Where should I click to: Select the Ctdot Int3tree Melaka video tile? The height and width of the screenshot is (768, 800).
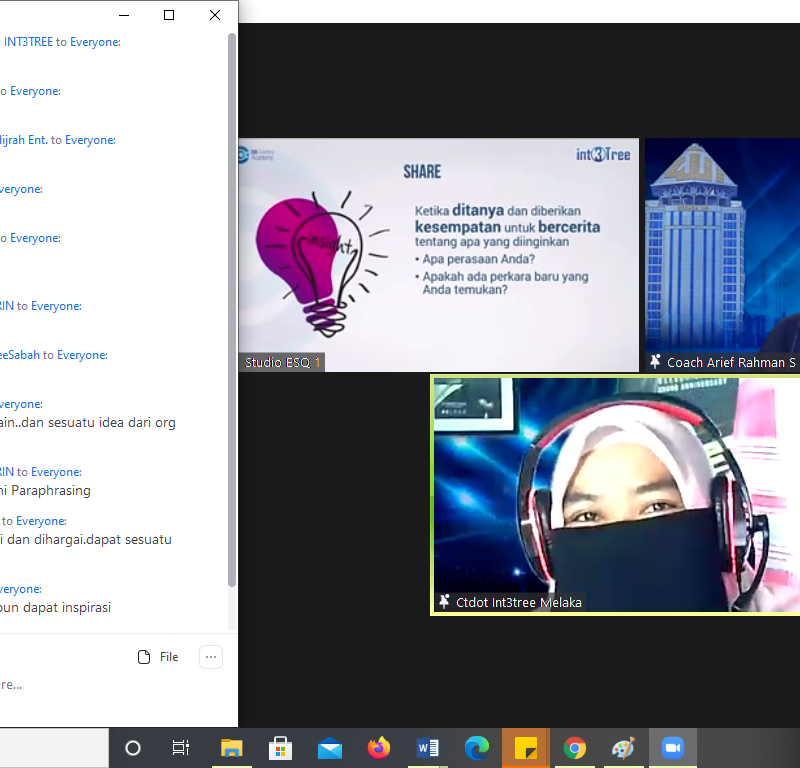[x=615, y=495]
